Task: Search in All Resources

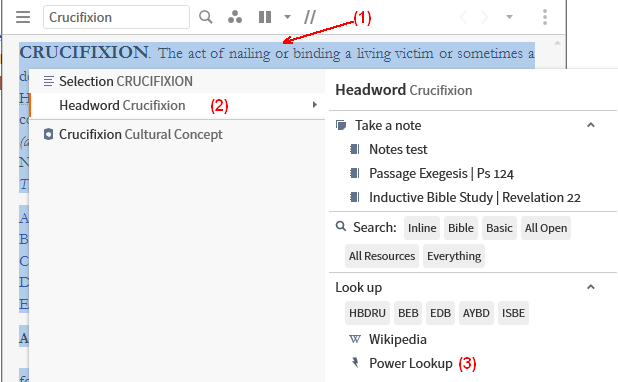Action: [382, 256]
